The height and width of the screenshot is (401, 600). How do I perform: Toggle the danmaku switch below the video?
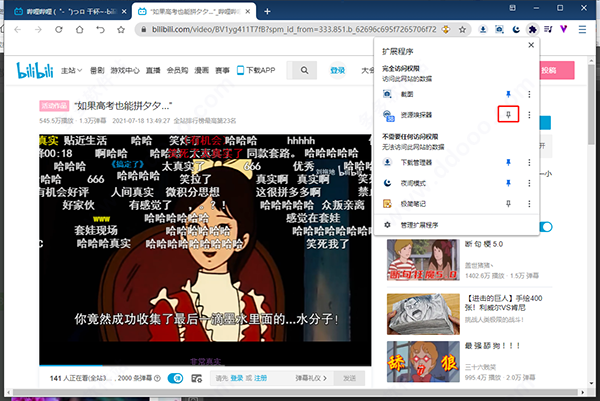coord(175,378)
